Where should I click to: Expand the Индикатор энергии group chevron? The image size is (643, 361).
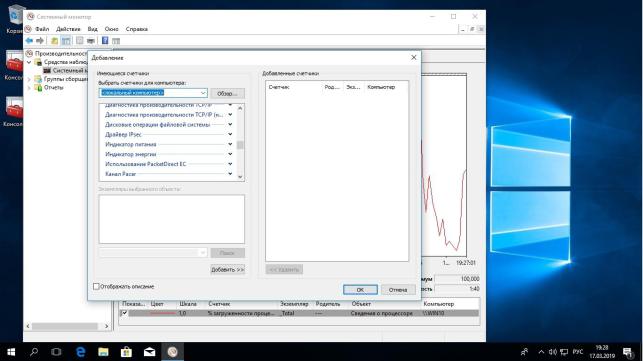[230, 154]
